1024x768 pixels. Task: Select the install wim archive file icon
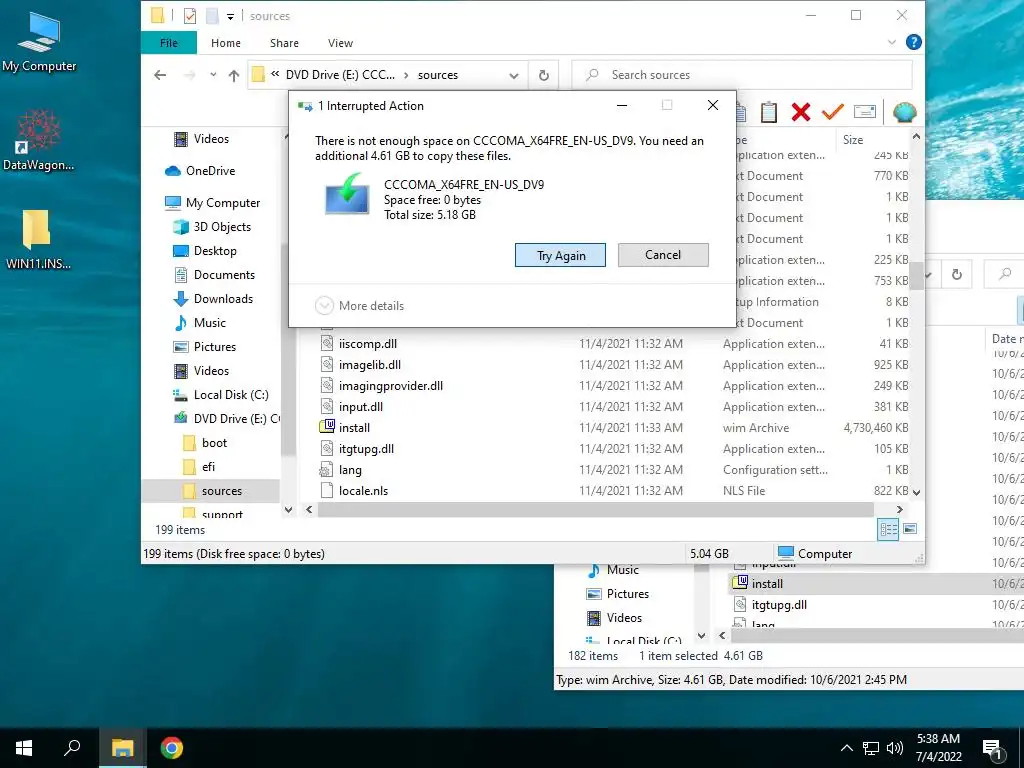[x=327, y=427]
